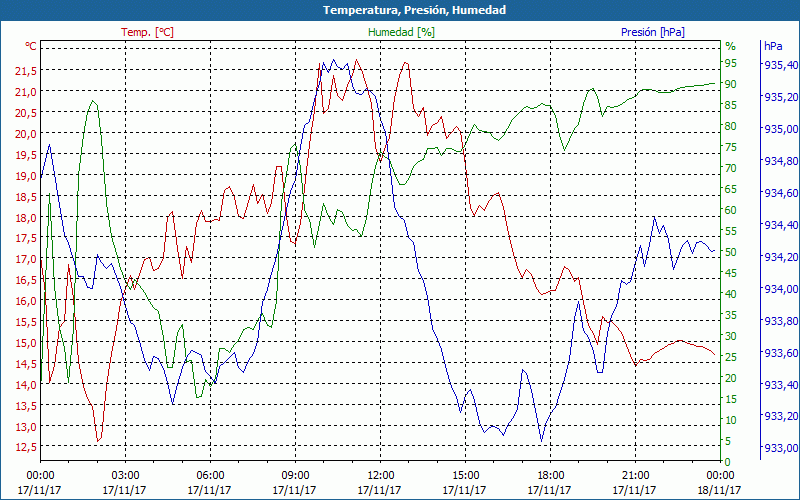Click the 19,0 temperature axis value
The width and height of the screenshot is (800, 500).
click(26, 175)
